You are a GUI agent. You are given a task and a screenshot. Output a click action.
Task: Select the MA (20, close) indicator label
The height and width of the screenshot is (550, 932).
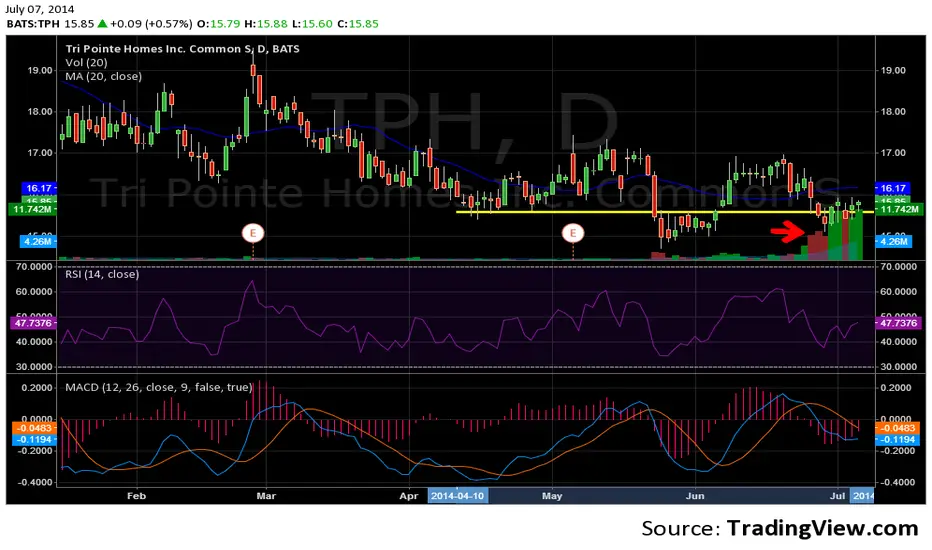(x=103, y=76)
